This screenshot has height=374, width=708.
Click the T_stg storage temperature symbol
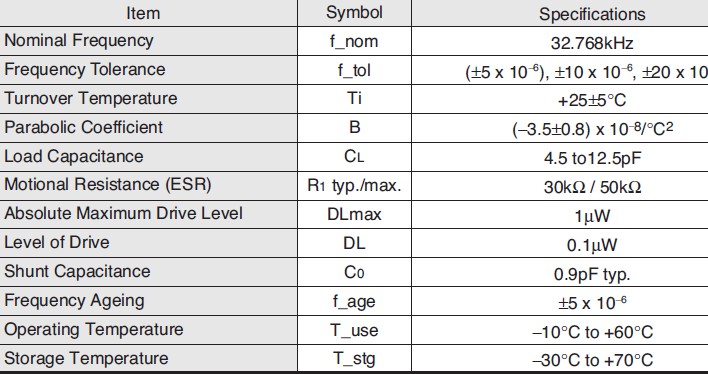coord(354,359)
